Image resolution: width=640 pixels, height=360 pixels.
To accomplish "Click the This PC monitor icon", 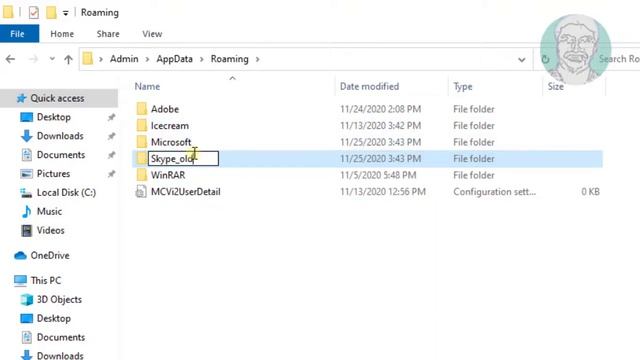I will 20,280.
